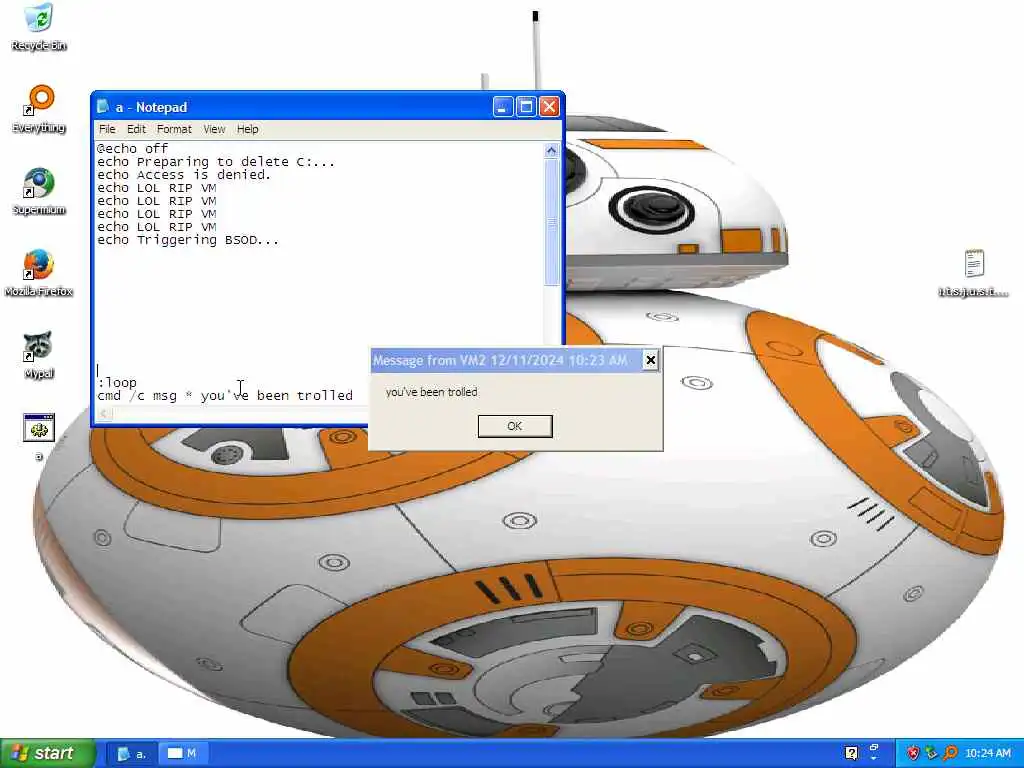Select the batch file 'a' desktop icon
The width and height of the screenshot is (1024, 768).
coord(39,436)
